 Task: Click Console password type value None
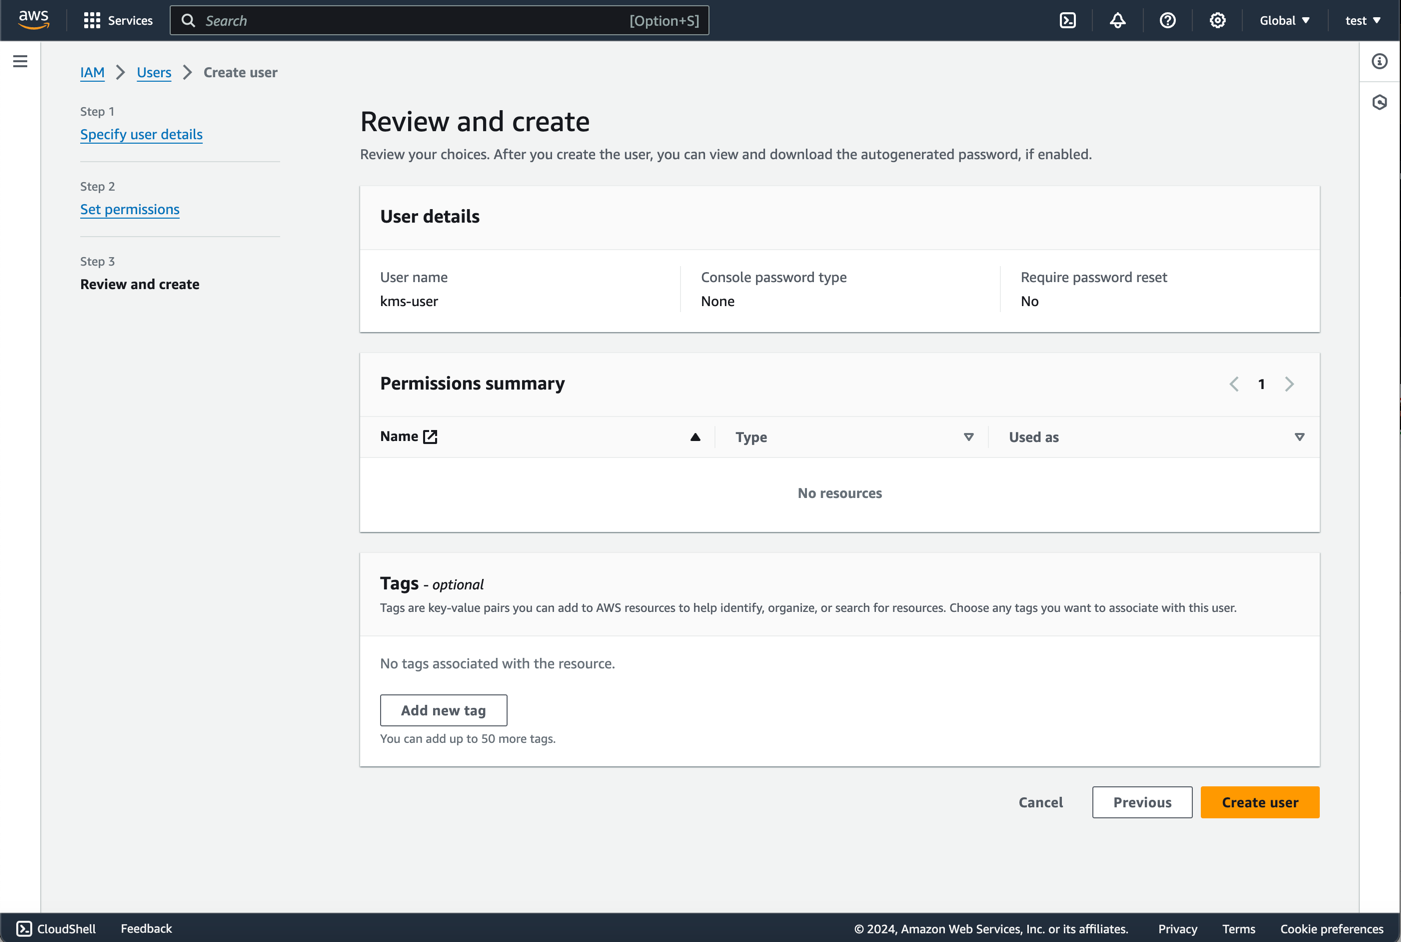coord(718,301)
